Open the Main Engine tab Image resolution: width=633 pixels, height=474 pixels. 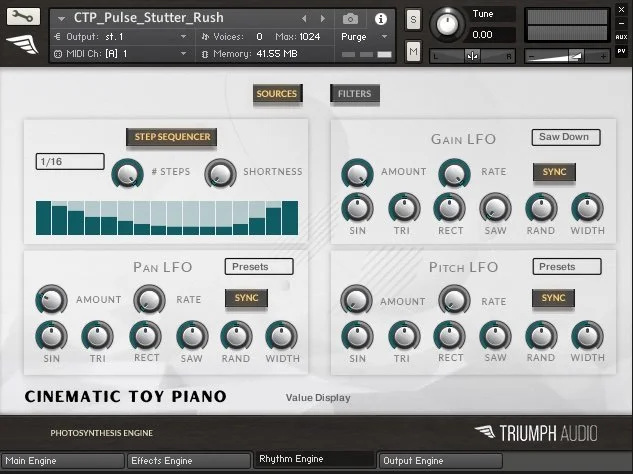(x=63, y=461)
